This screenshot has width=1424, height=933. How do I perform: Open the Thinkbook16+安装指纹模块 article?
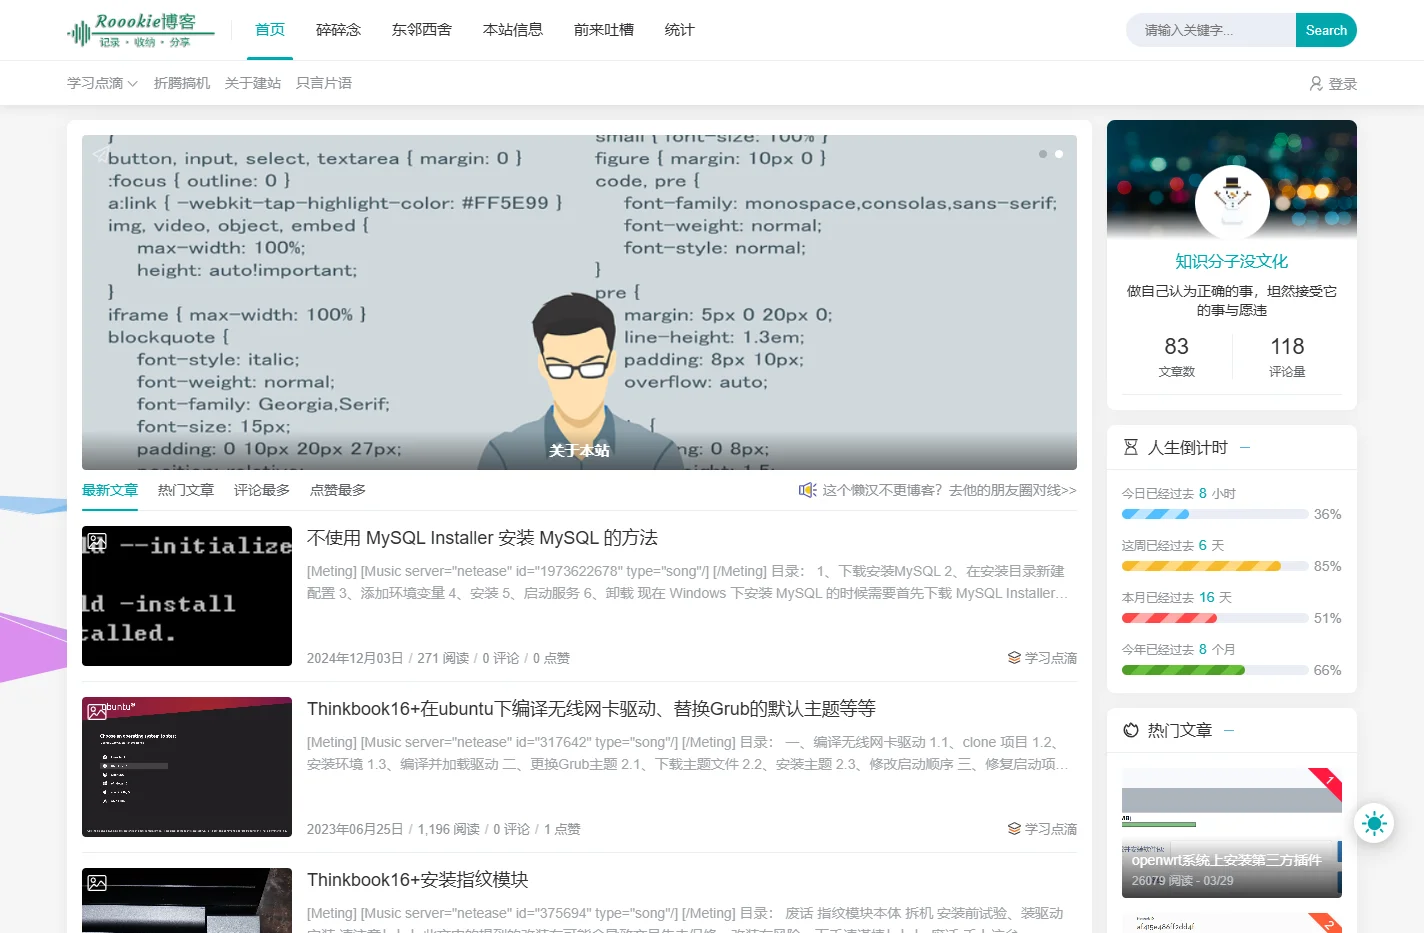(418, 880)
